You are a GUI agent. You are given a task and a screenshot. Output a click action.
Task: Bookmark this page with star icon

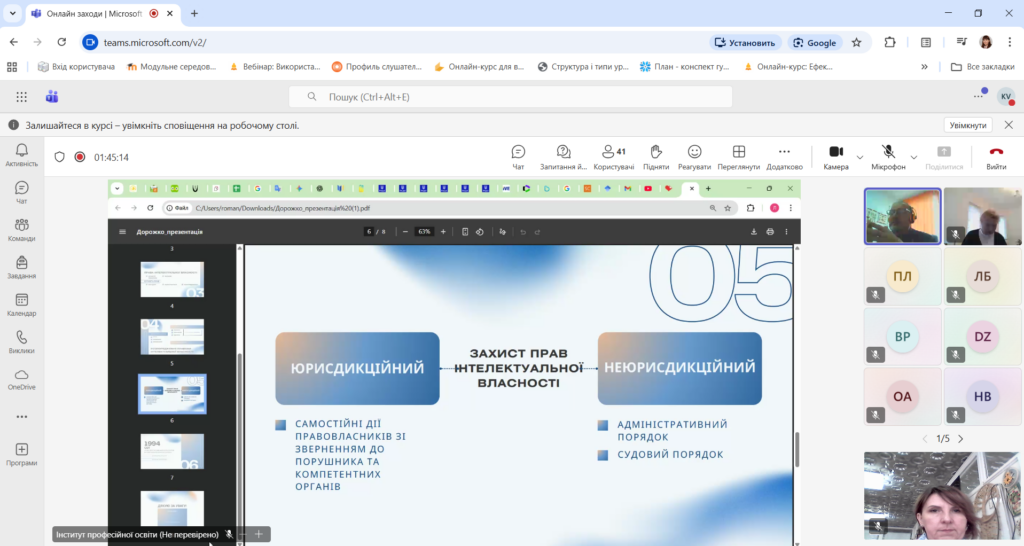[x=856, y=42]
